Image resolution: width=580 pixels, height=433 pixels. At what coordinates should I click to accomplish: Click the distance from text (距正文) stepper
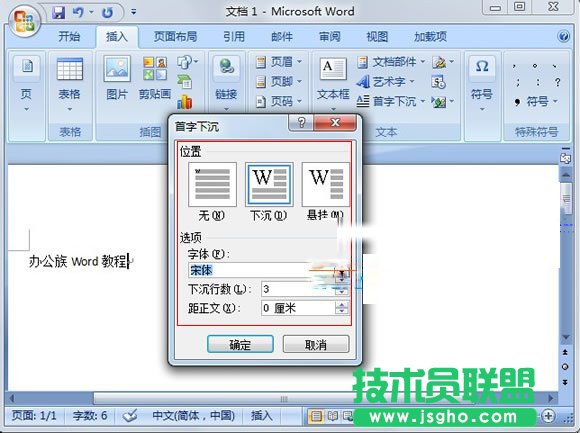point(341,308)
